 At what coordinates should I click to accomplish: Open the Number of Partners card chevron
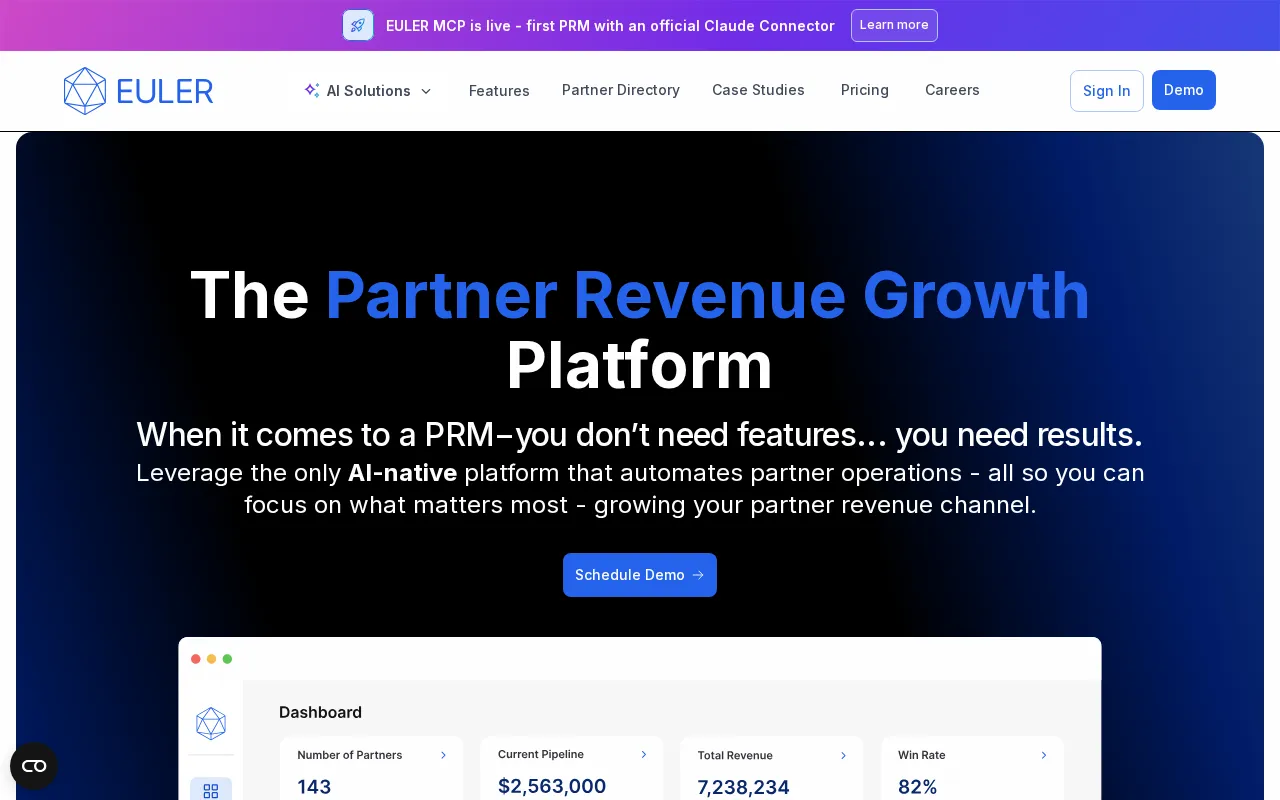click(x=443, y=755)
